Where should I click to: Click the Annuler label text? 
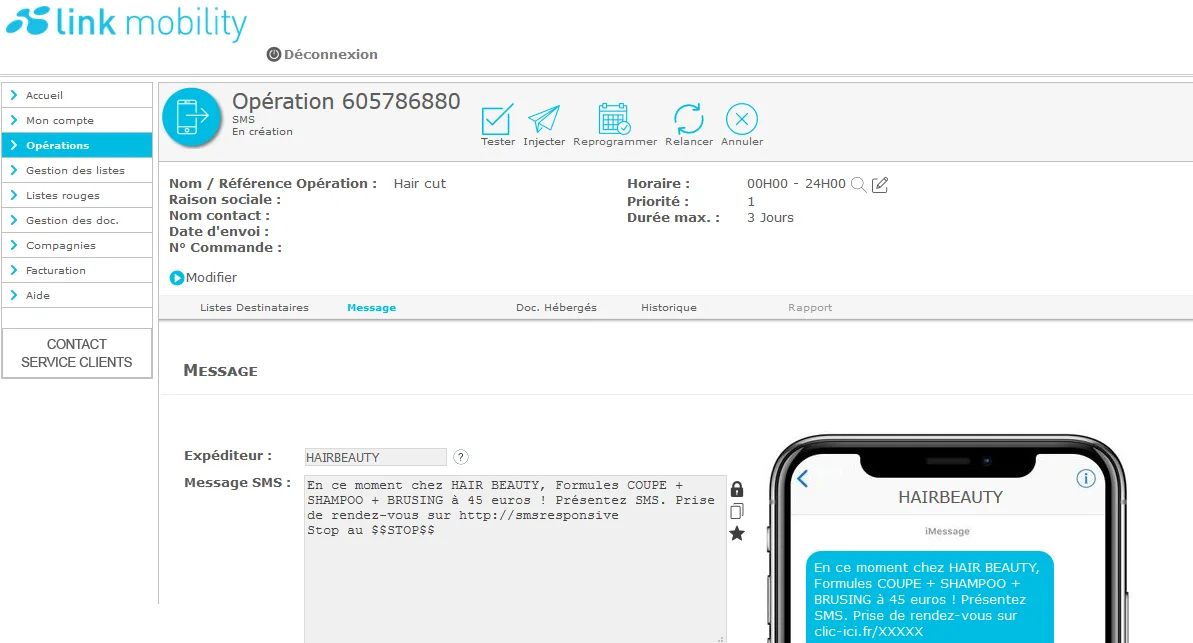coord(742,142)
